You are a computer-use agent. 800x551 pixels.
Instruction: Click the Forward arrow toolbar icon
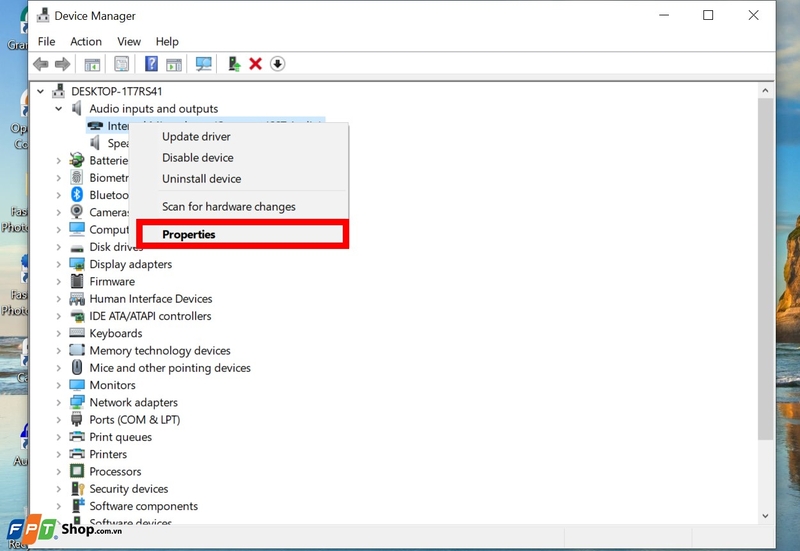(x=62, y=64)
